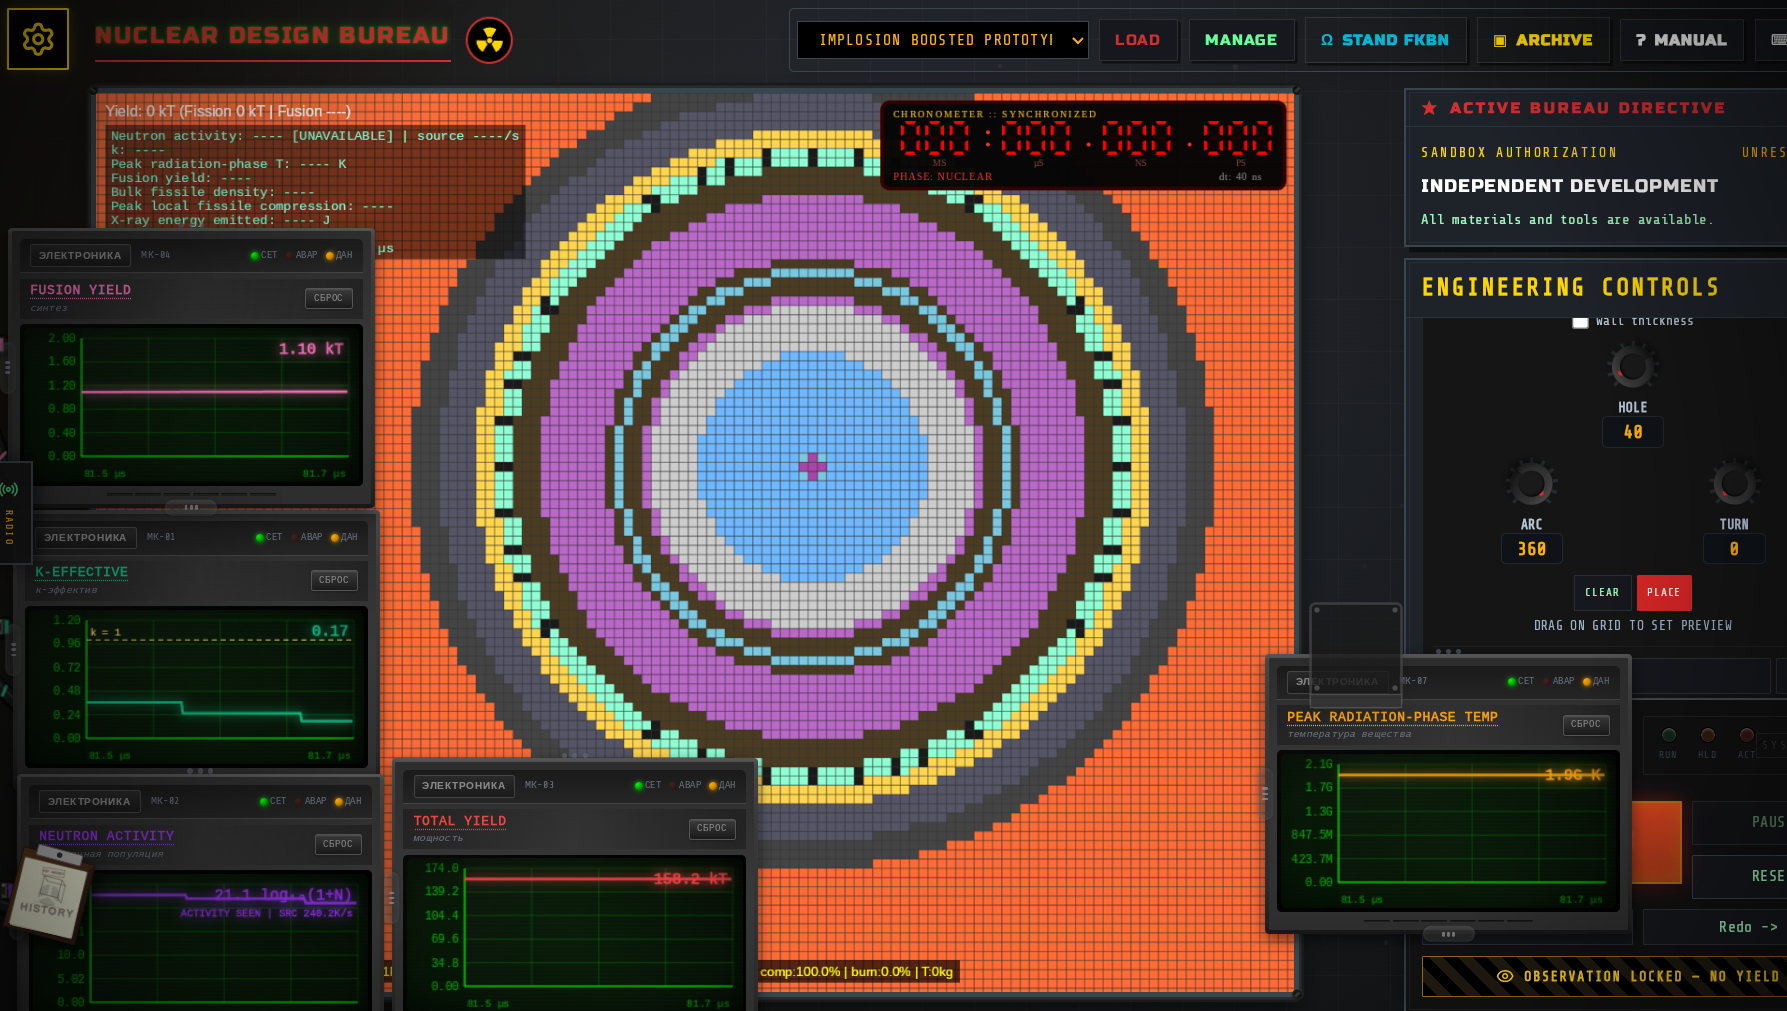1787x1011 pixels.
Task: Click the Stand FKBN omega icon
Action: (x=1327, y=40)
